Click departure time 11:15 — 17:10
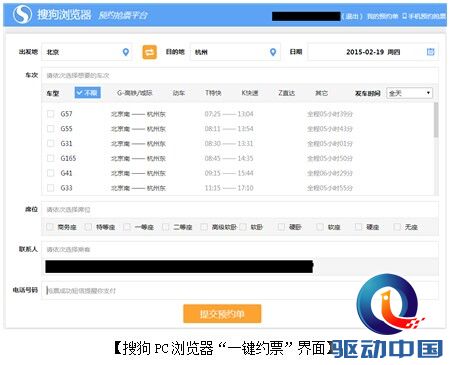This screenshot has width=450, height=365. coord(229,188)
